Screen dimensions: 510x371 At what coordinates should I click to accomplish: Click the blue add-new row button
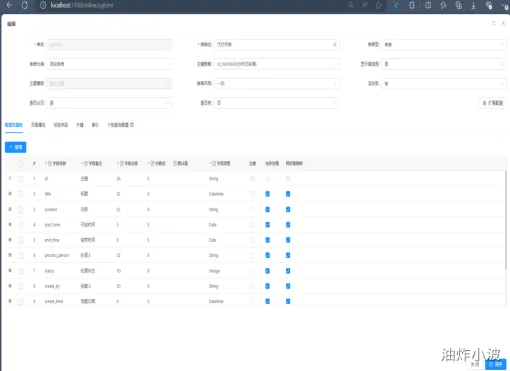(16, 147)
